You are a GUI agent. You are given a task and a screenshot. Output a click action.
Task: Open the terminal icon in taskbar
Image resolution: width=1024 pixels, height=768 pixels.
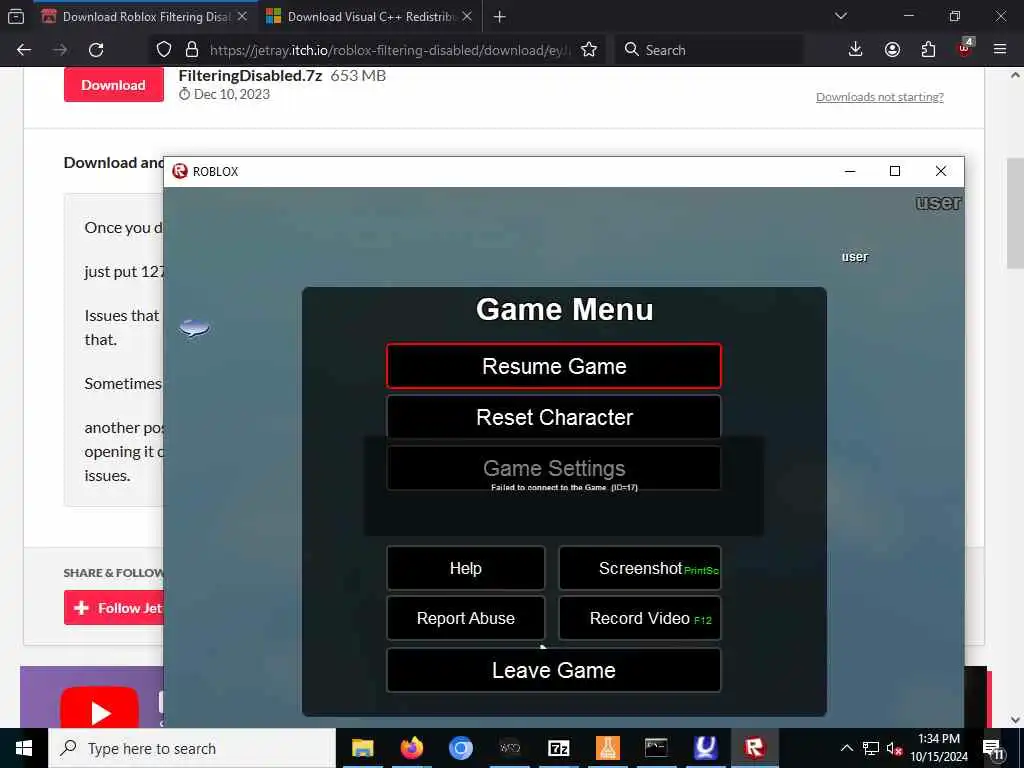pos(656,748)
